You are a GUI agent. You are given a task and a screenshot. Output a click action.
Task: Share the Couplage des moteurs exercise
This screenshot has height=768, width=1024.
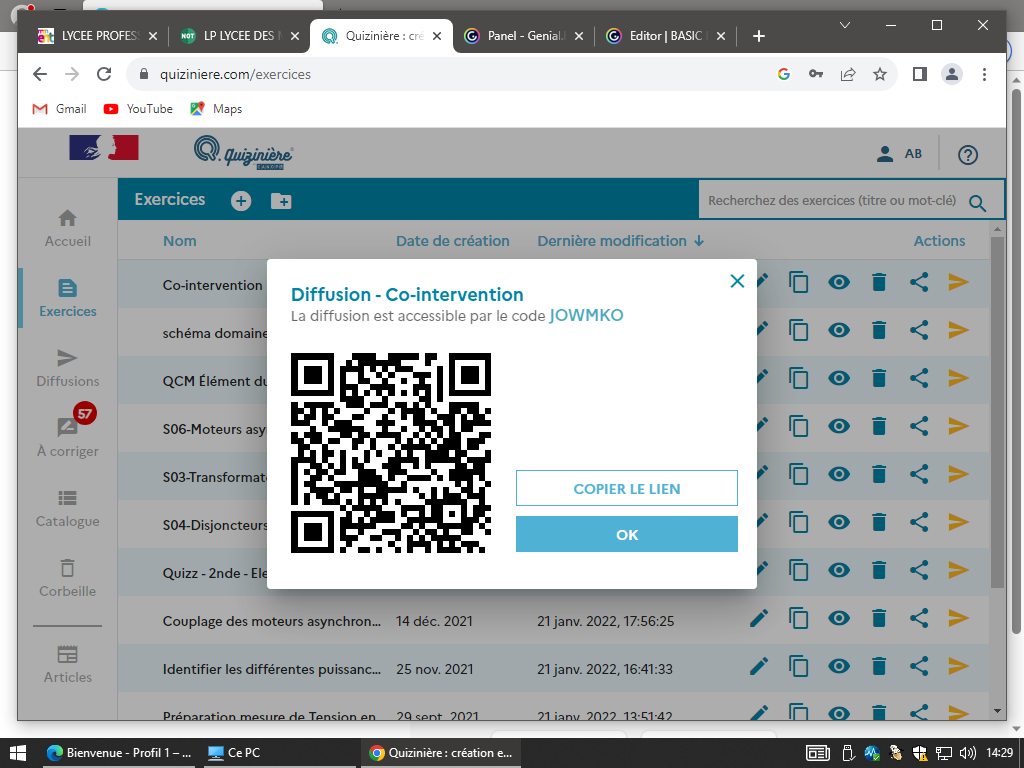click(x=919, y=618)
